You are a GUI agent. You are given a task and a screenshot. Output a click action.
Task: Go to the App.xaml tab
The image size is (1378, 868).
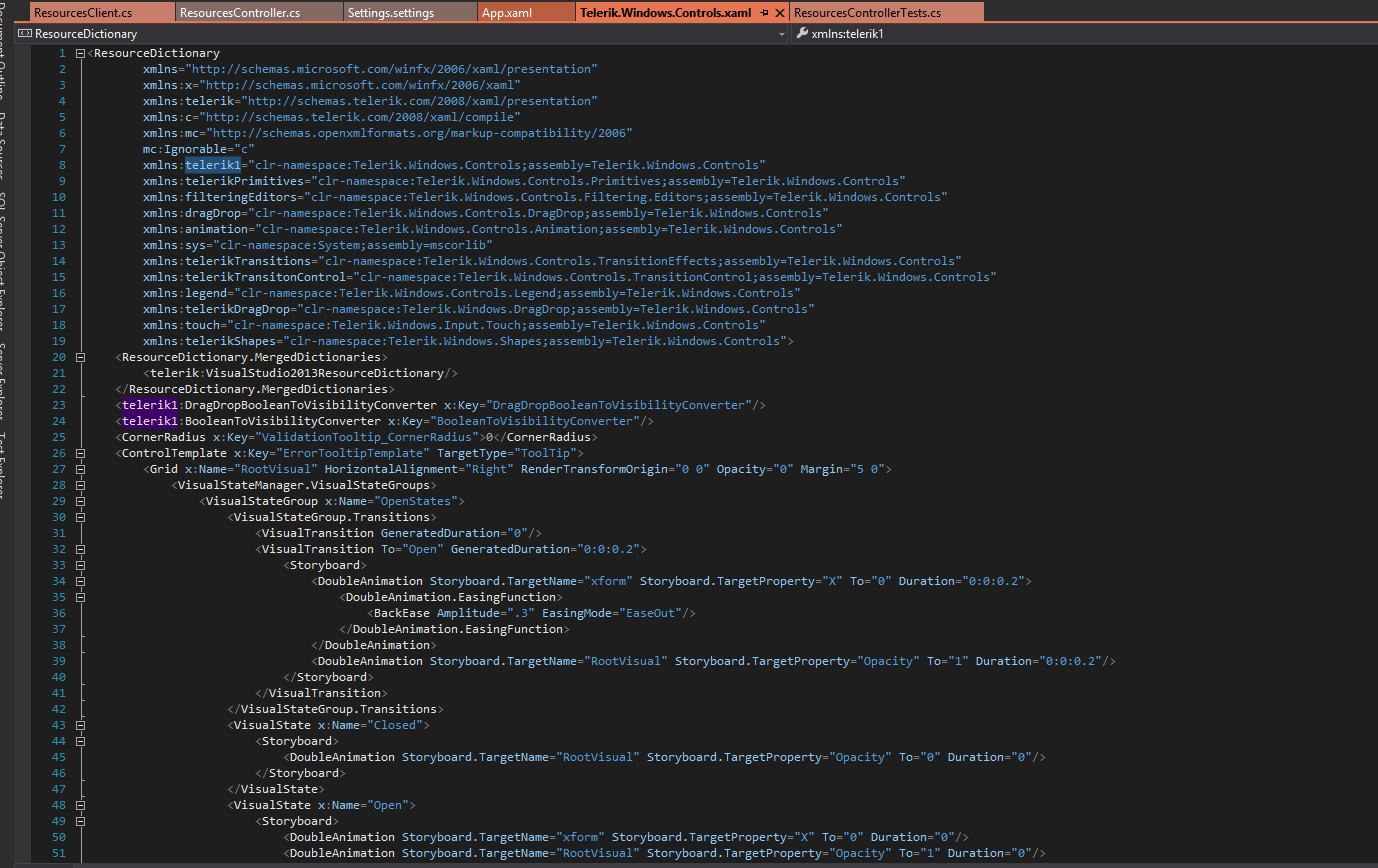[526, 13]
